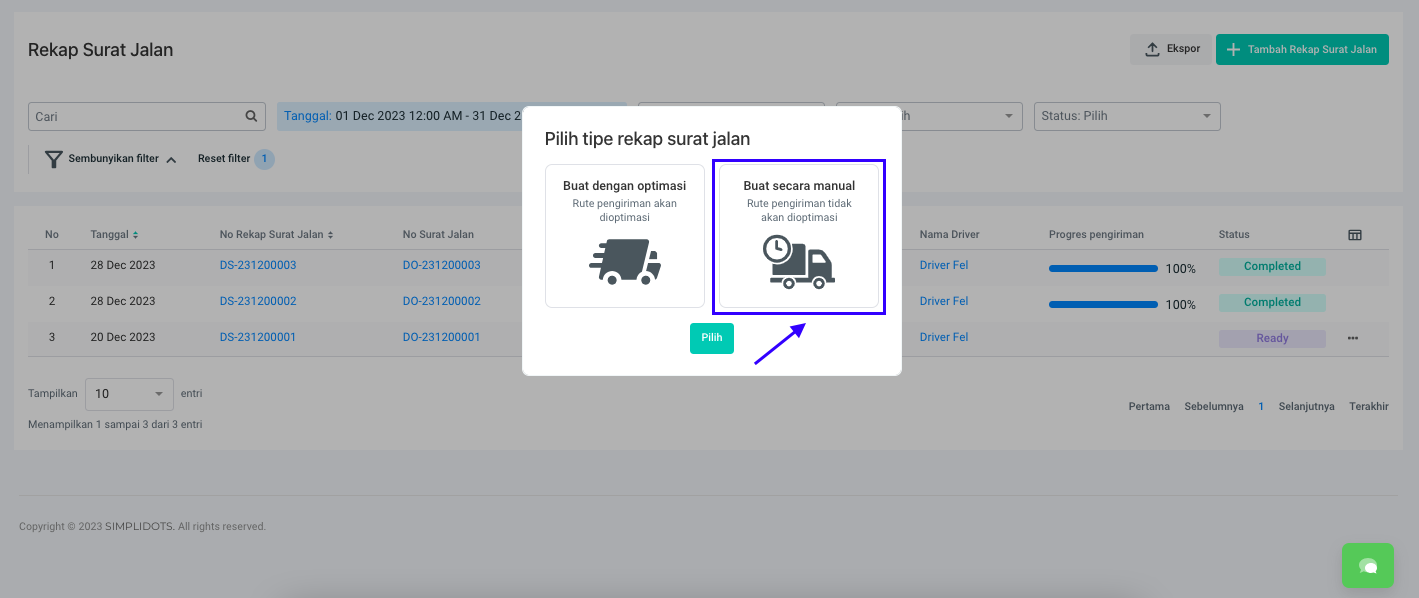Viewport: 1419px width, 598px height.
Task: Focus the Cari search field
Action: pyautogui.click(x=135, y=116)
